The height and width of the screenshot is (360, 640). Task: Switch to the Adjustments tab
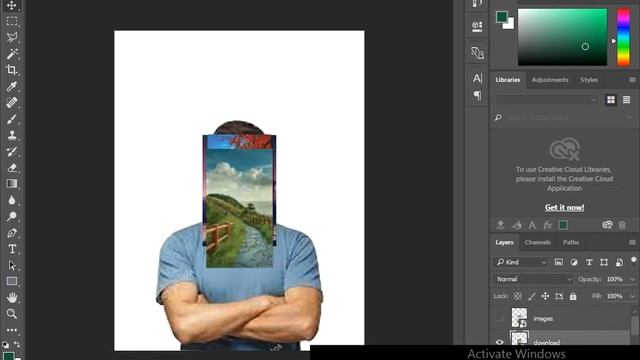point(550,80)
